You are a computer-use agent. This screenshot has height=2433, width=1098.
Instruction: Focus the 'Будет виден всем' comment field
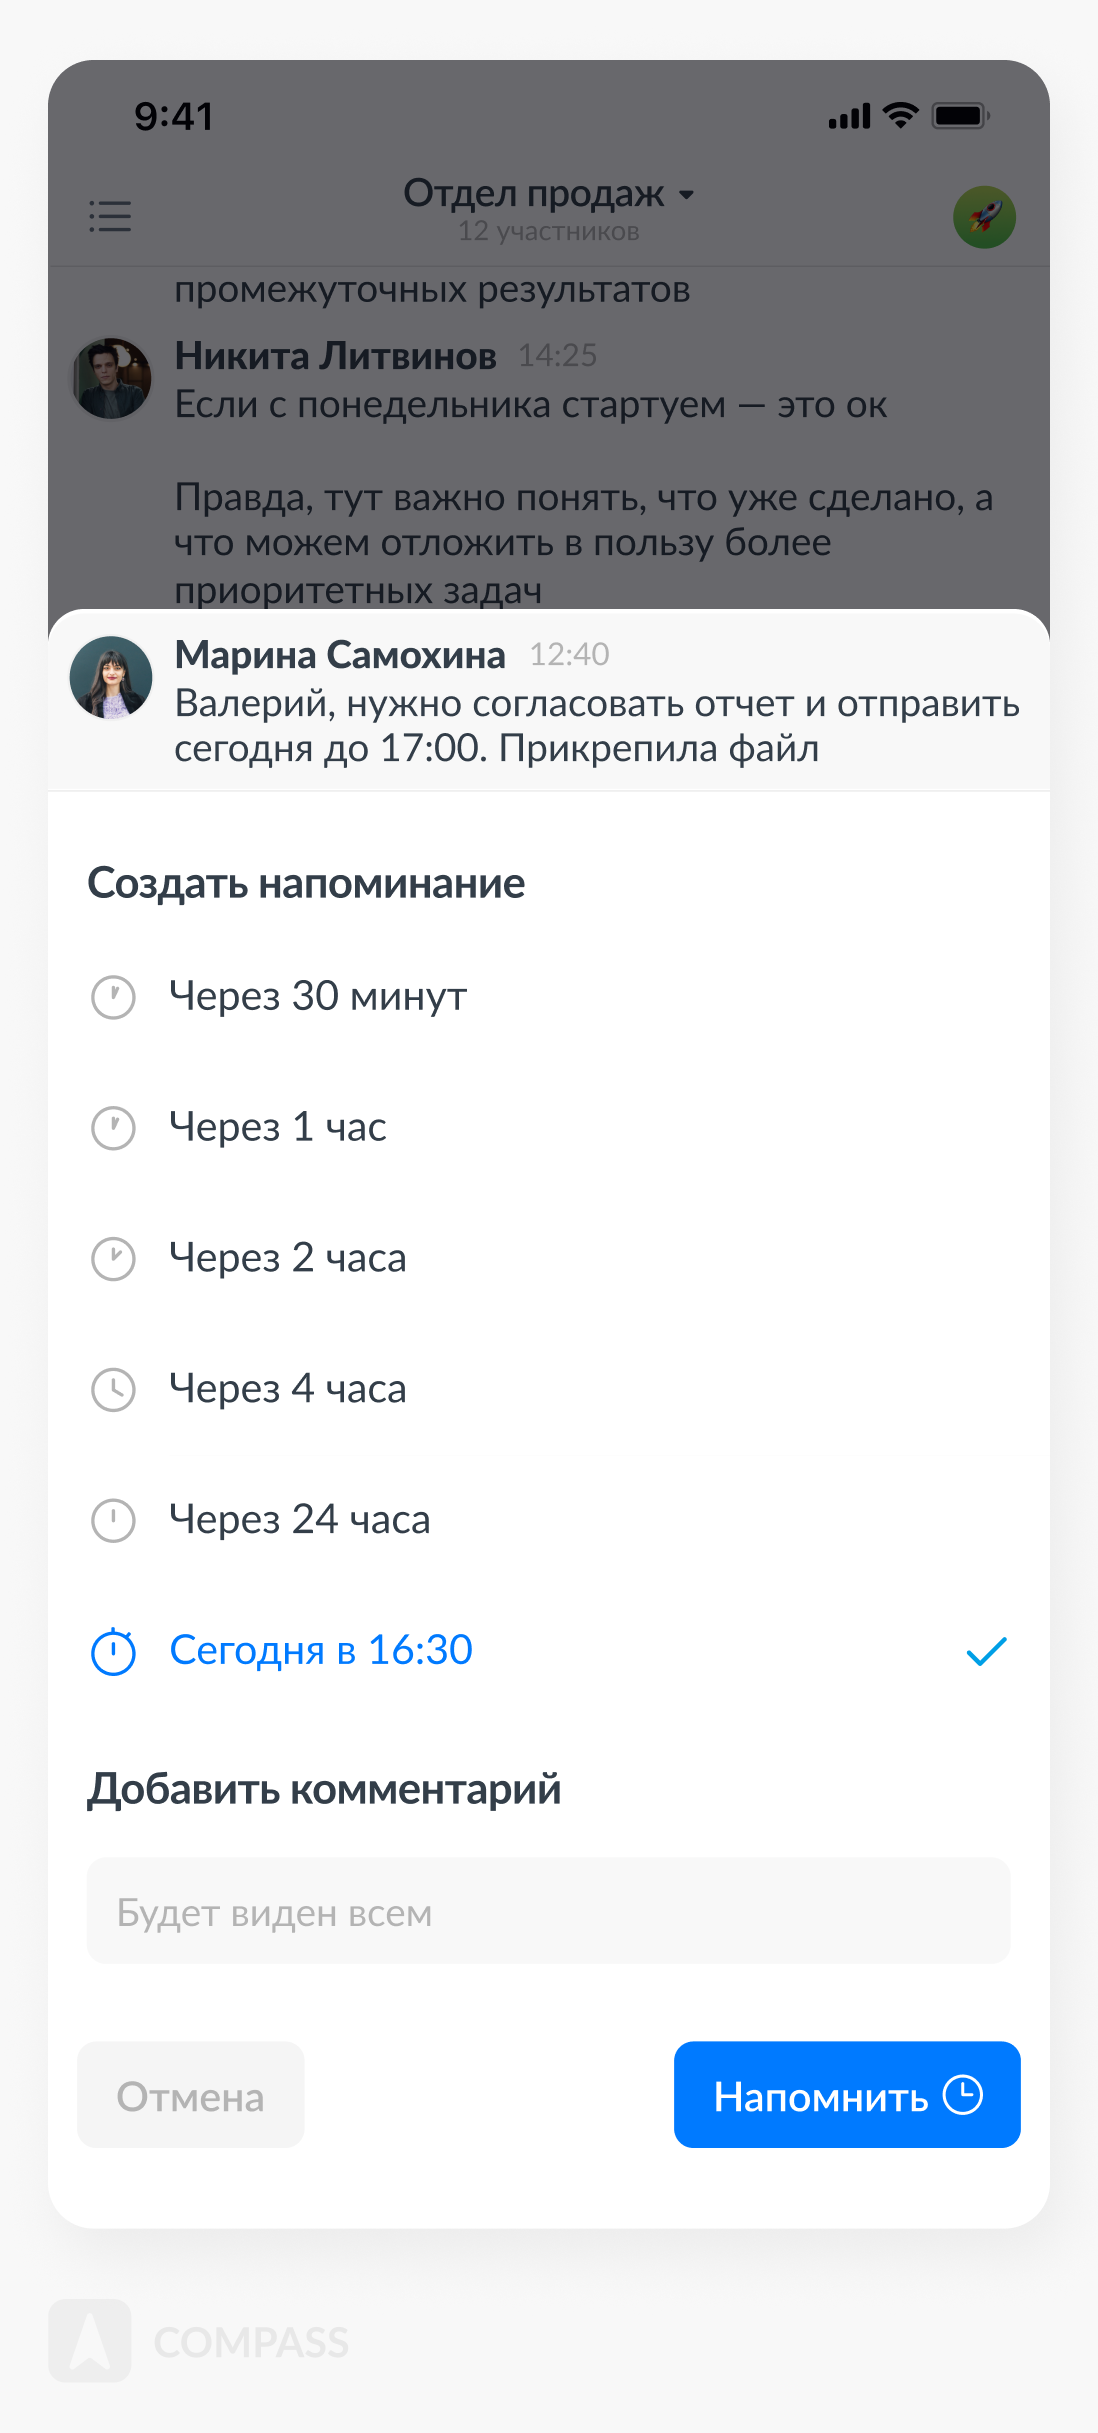tap(548, 1911)
